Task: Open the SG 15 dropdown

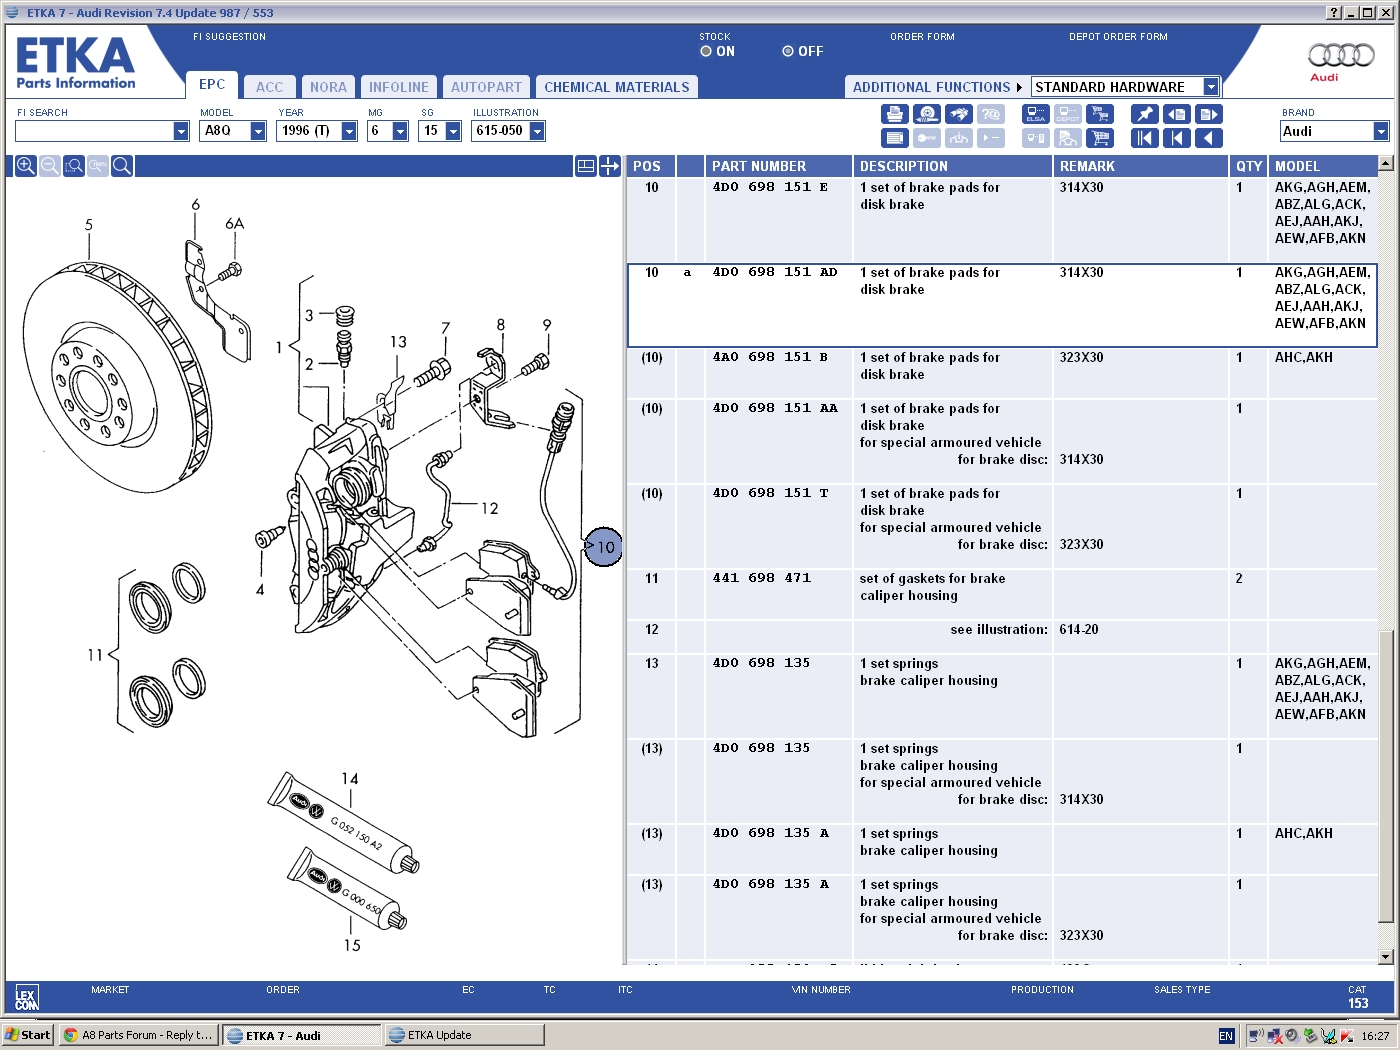Action: click(x=453, y=131)
